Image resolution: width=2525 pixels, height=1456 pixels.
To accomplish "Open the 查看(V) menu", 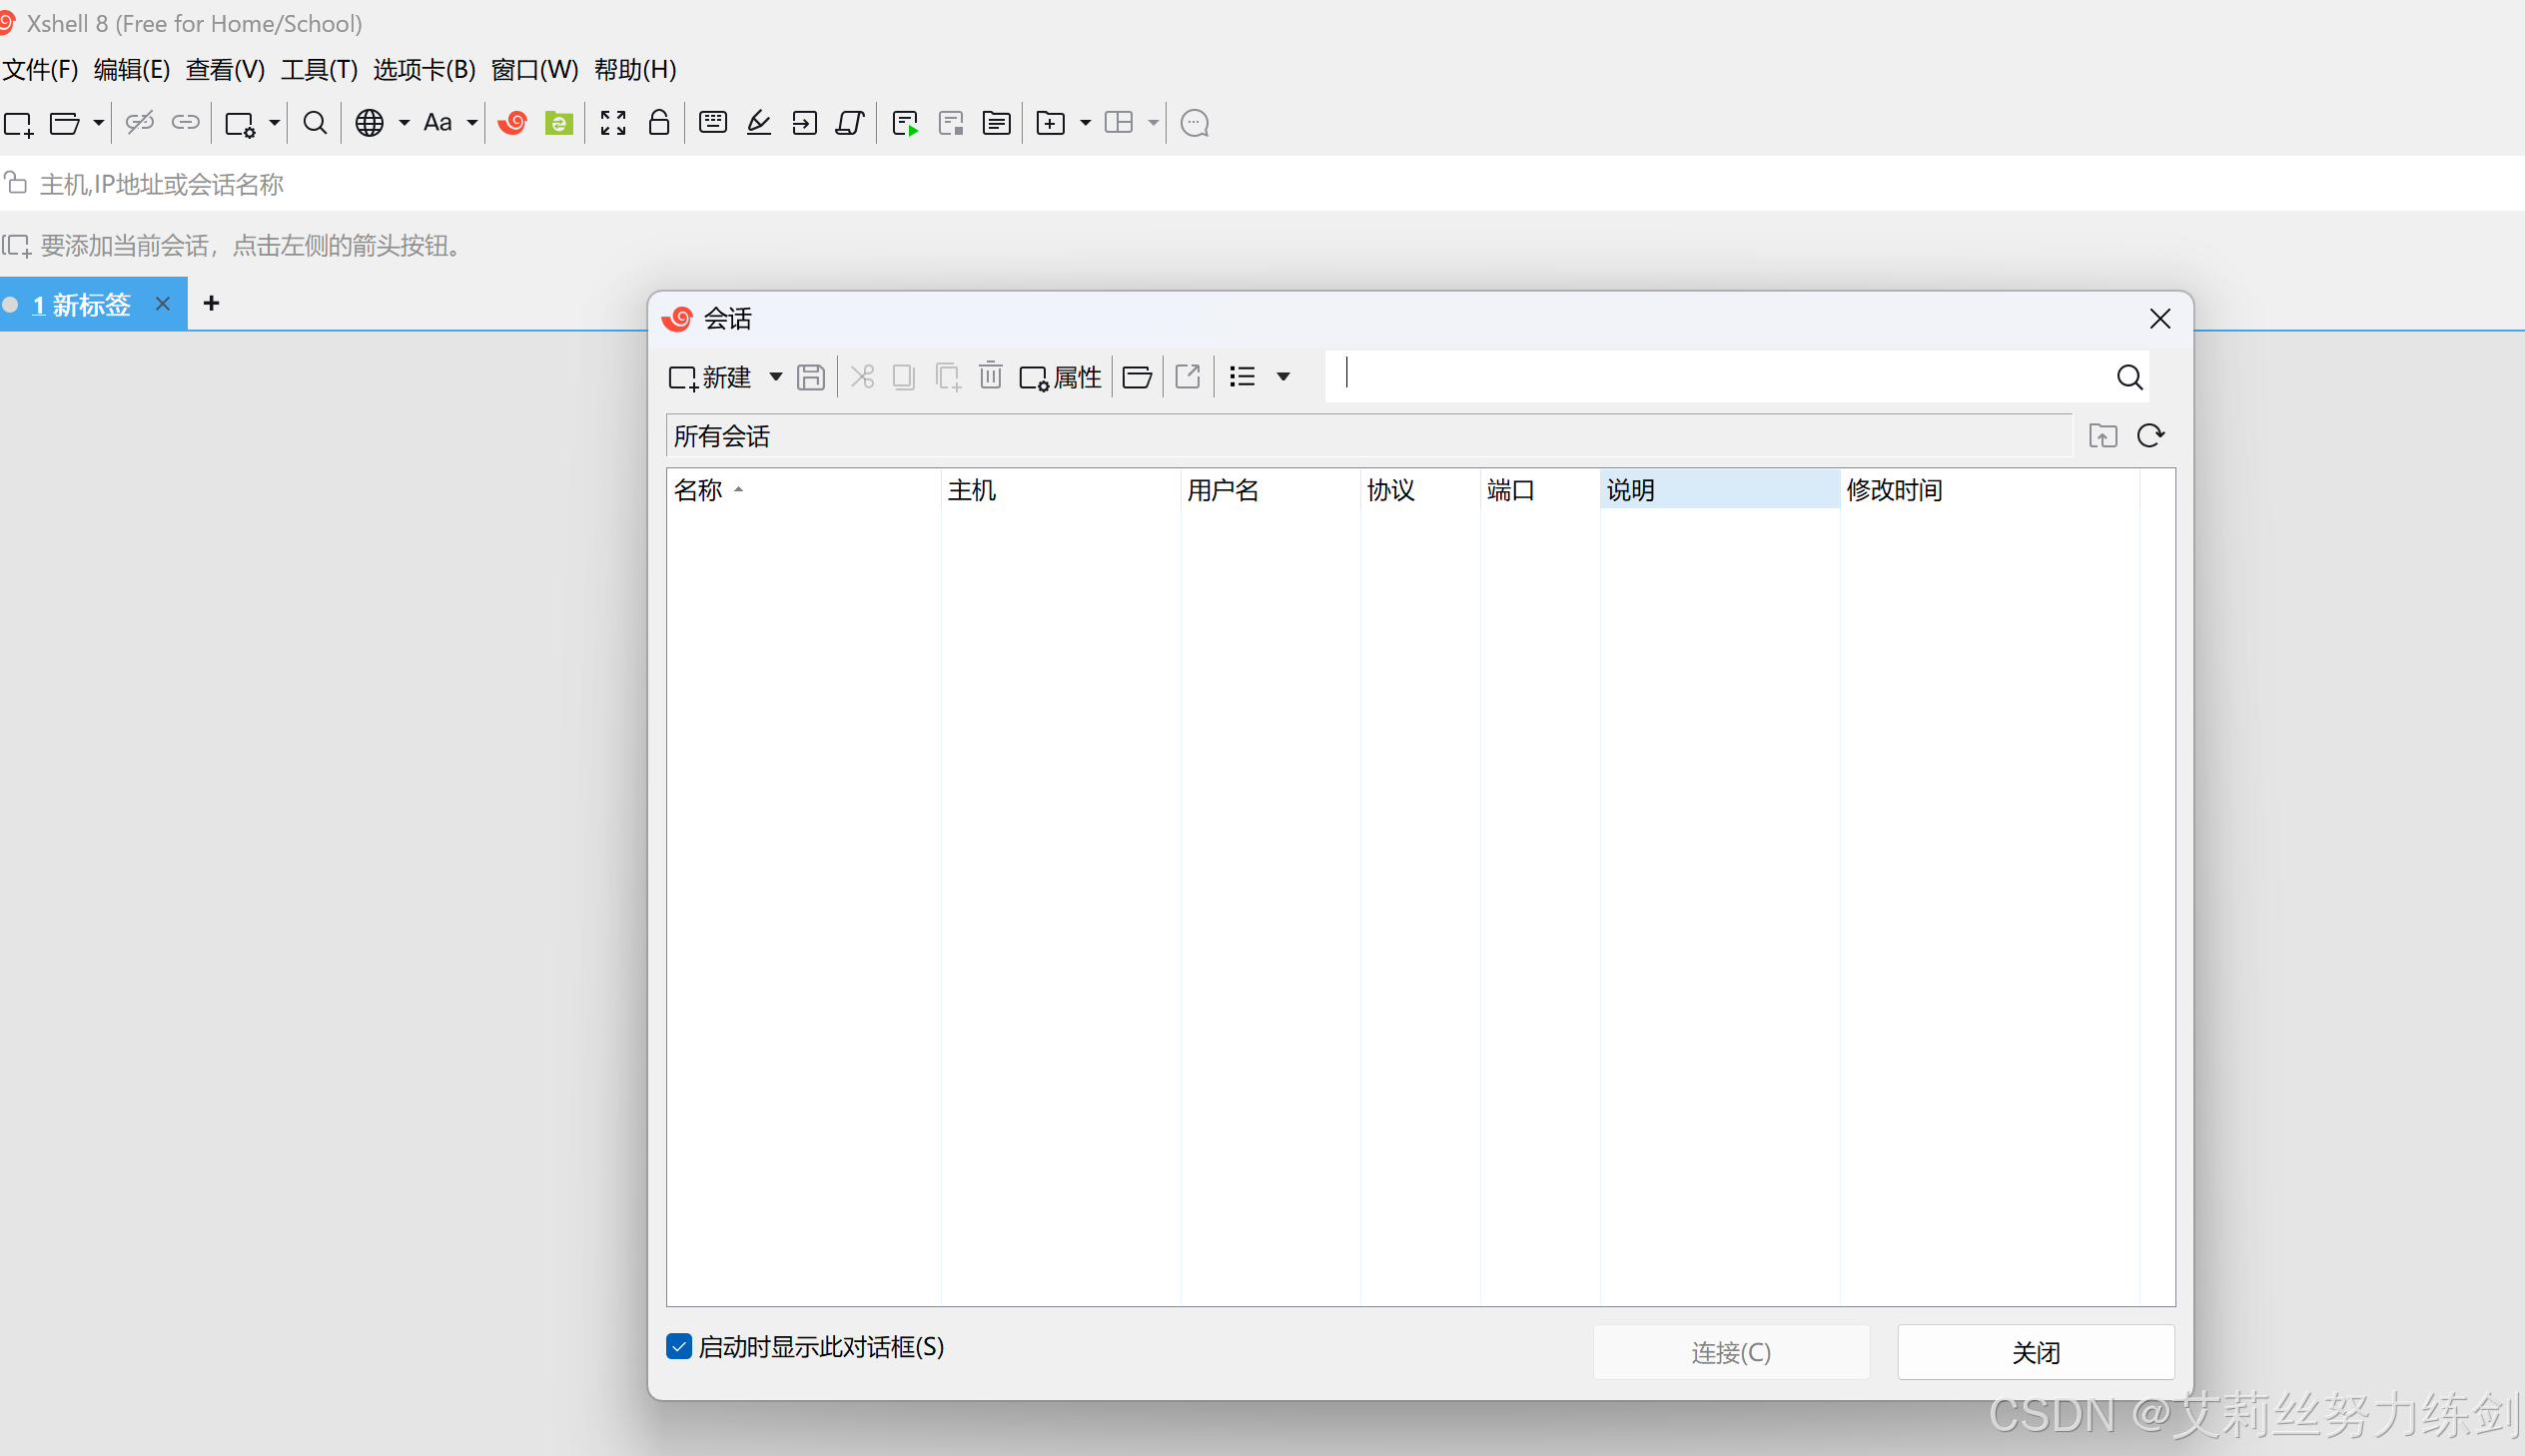I will coord(225,69).
